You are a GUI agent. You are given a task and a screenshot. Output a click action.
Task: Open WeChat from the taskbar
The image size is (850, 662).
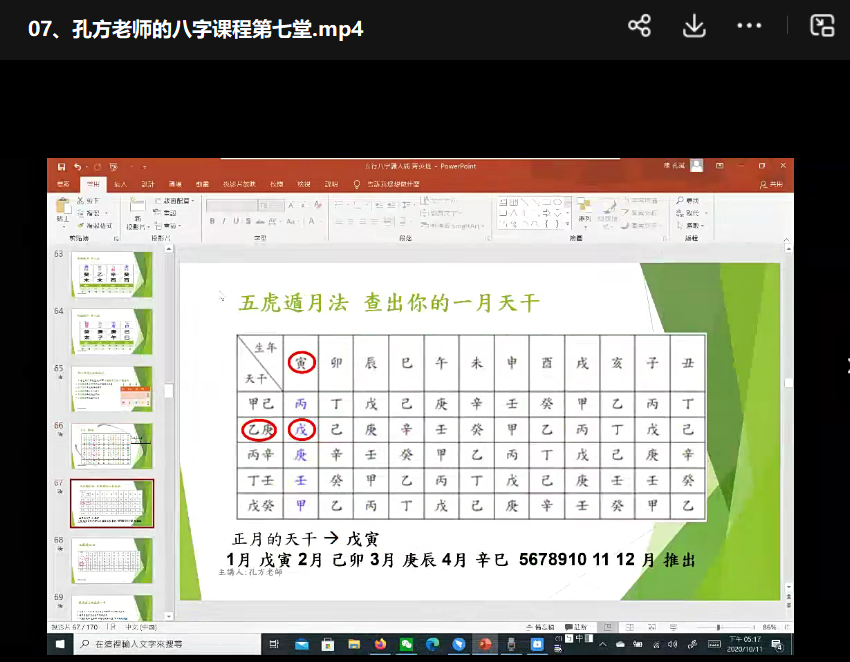(x=407, y=644)
